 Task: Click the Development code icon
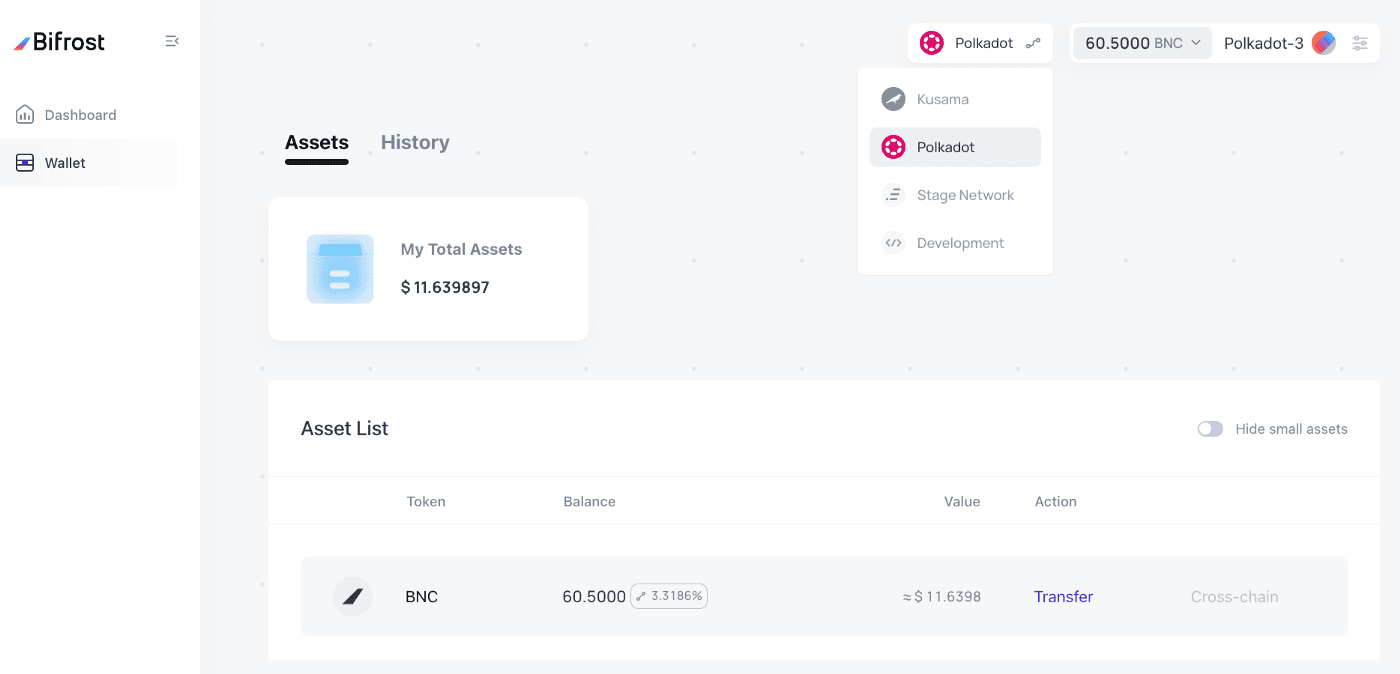(893, 243)
